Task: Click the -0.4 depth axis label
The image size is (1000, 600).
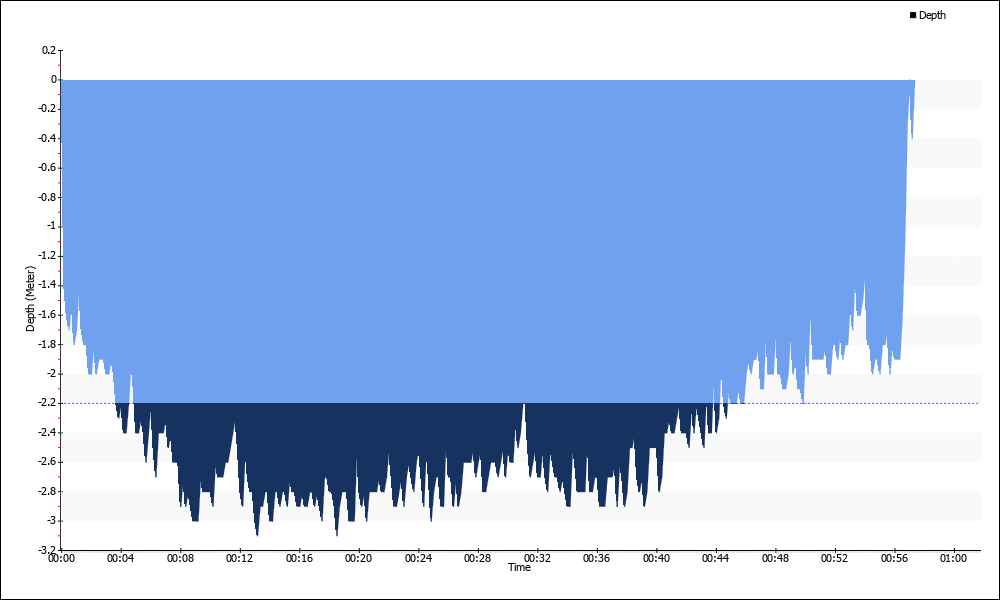Action: [x=48, y=138]
